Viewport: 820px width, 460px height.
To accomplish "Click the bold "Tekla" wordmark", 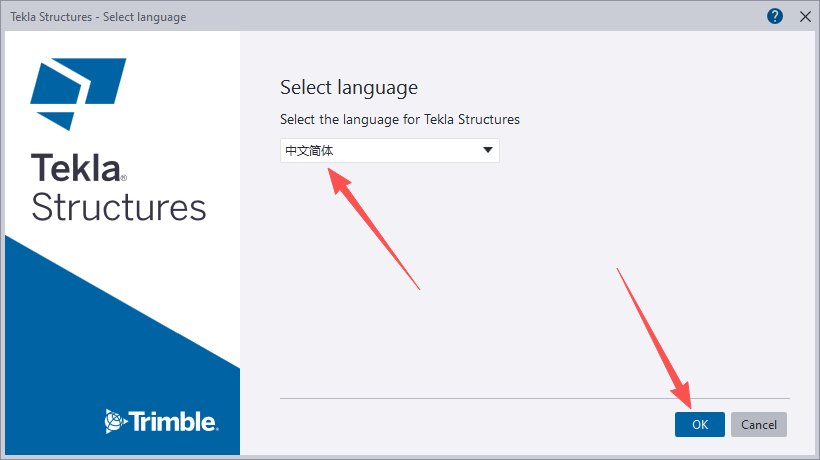I will [x=75, y=168].
